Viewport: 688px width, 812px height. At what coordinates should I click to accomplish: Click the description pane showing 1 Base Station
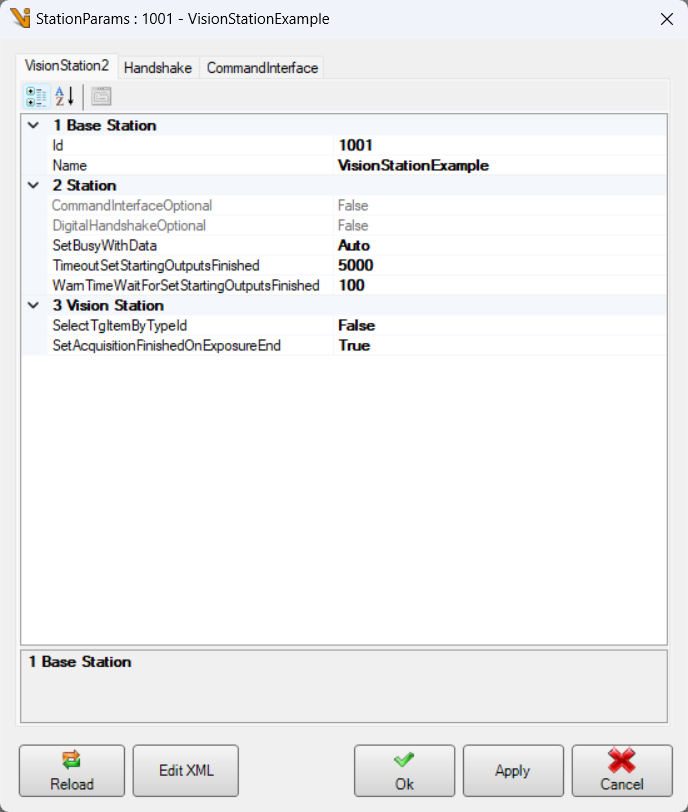point(344,686)
